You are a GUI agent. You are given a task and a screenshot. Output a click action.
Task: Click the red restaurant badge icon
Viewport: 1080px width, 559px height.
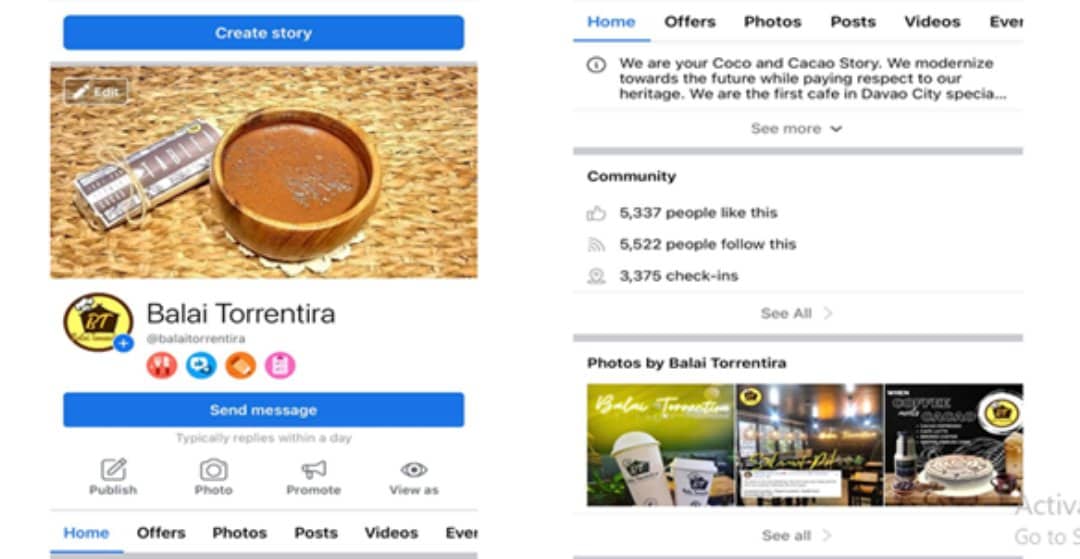pos(161,366)
